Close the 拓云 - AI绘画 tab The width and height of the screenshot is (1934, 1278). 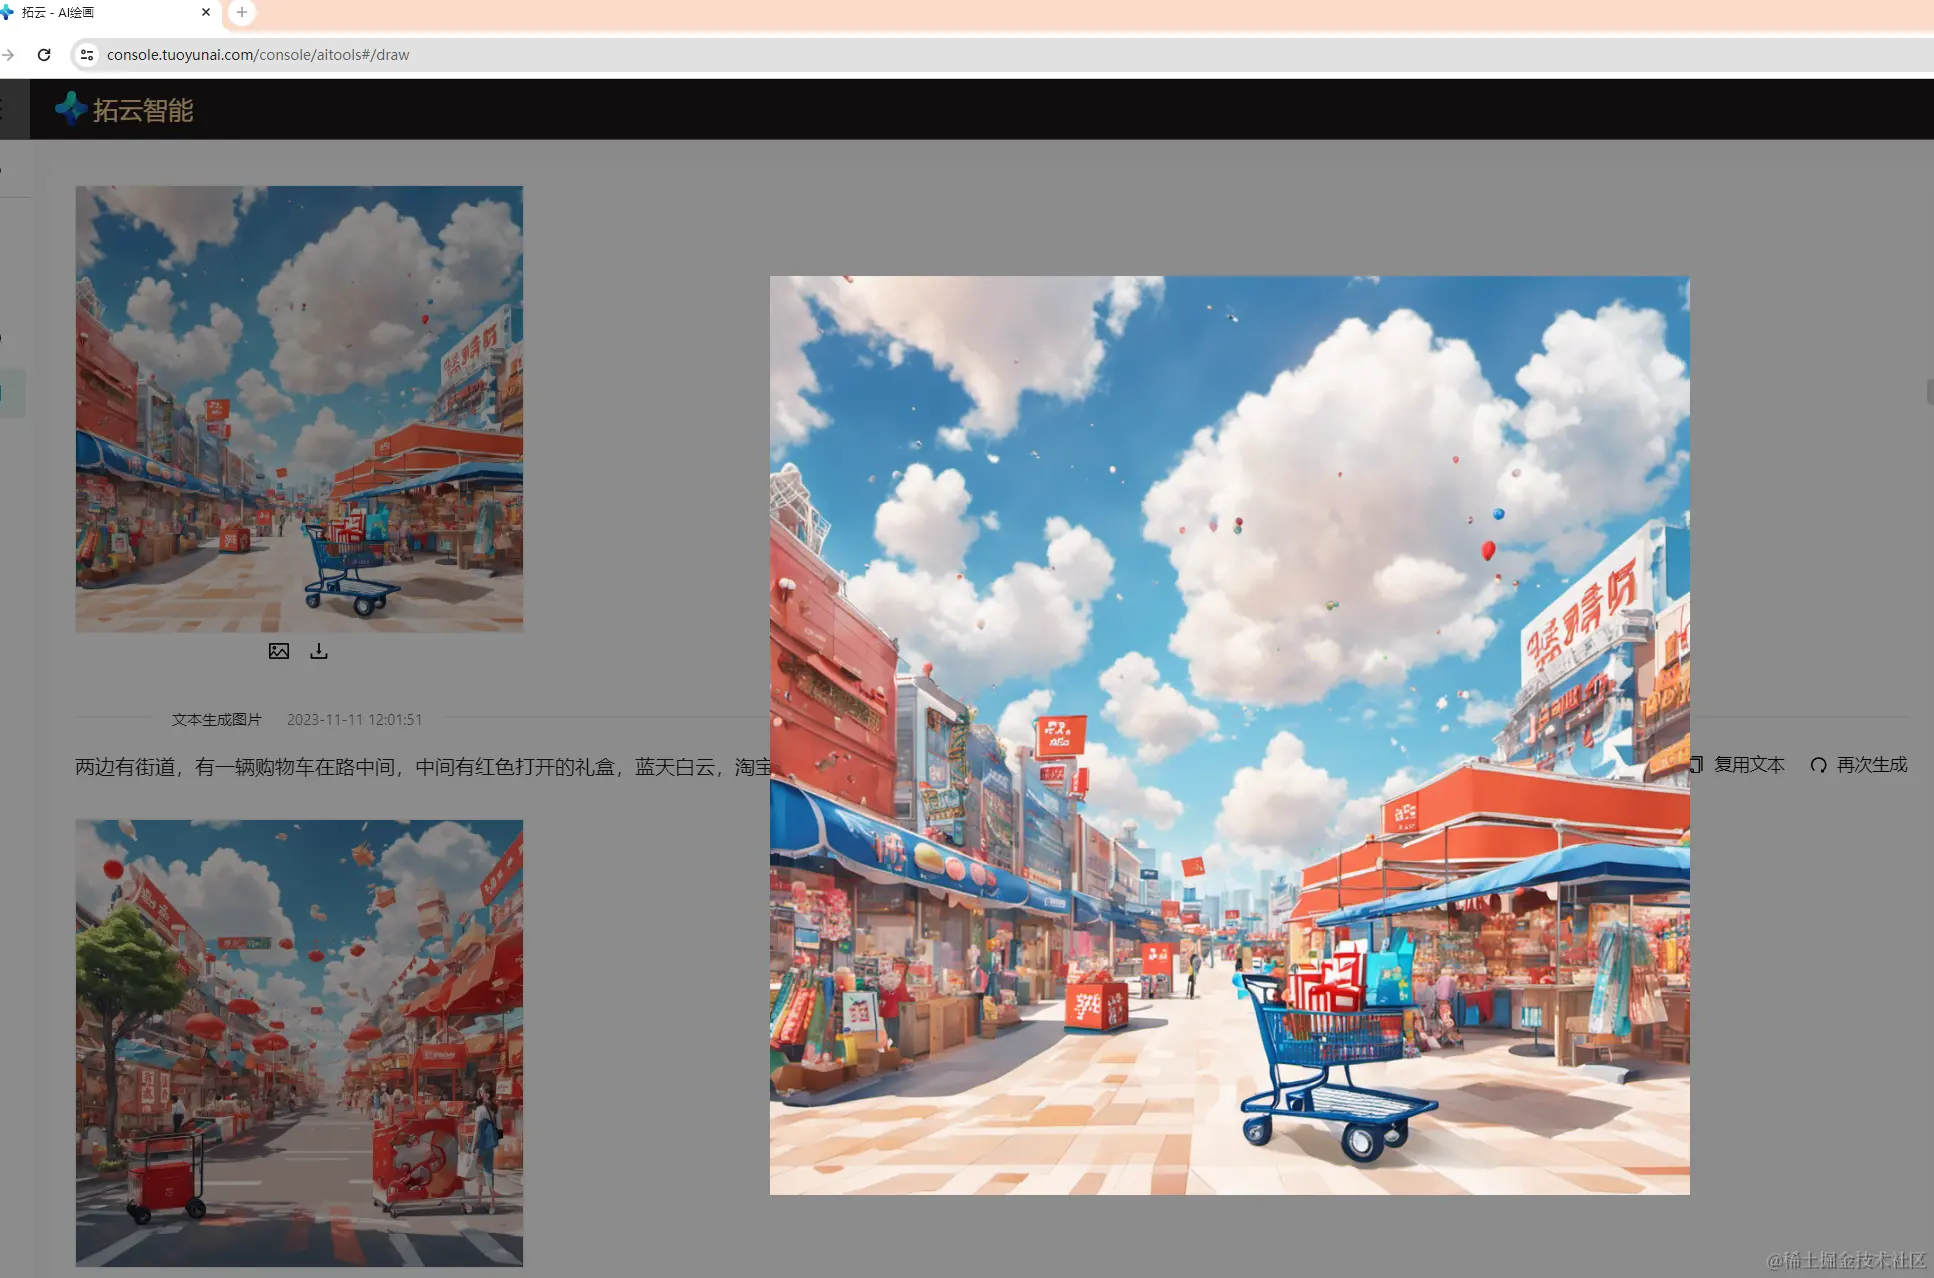206,13
